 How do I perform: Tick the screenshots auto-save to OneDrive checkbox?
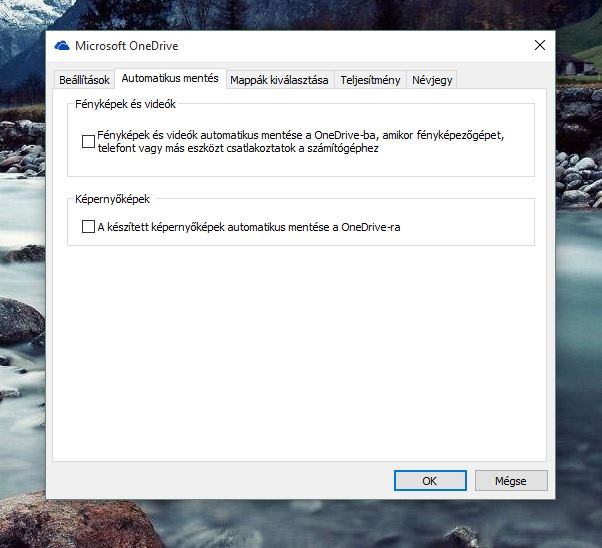pos(88,227)
